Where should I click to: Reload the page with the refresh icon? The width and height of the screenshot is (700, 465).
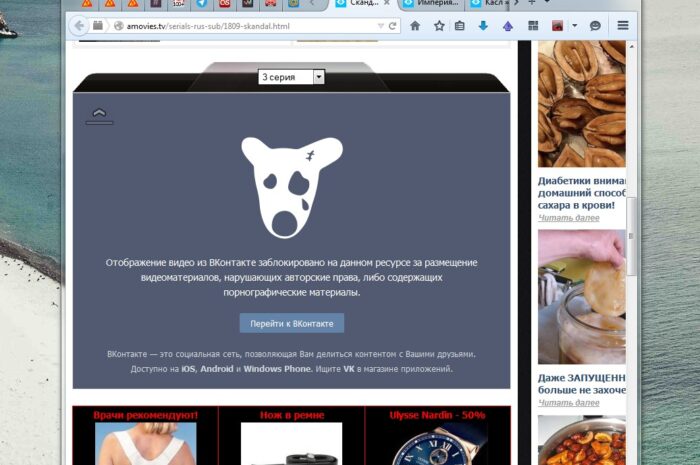click(x=391, y=25)
